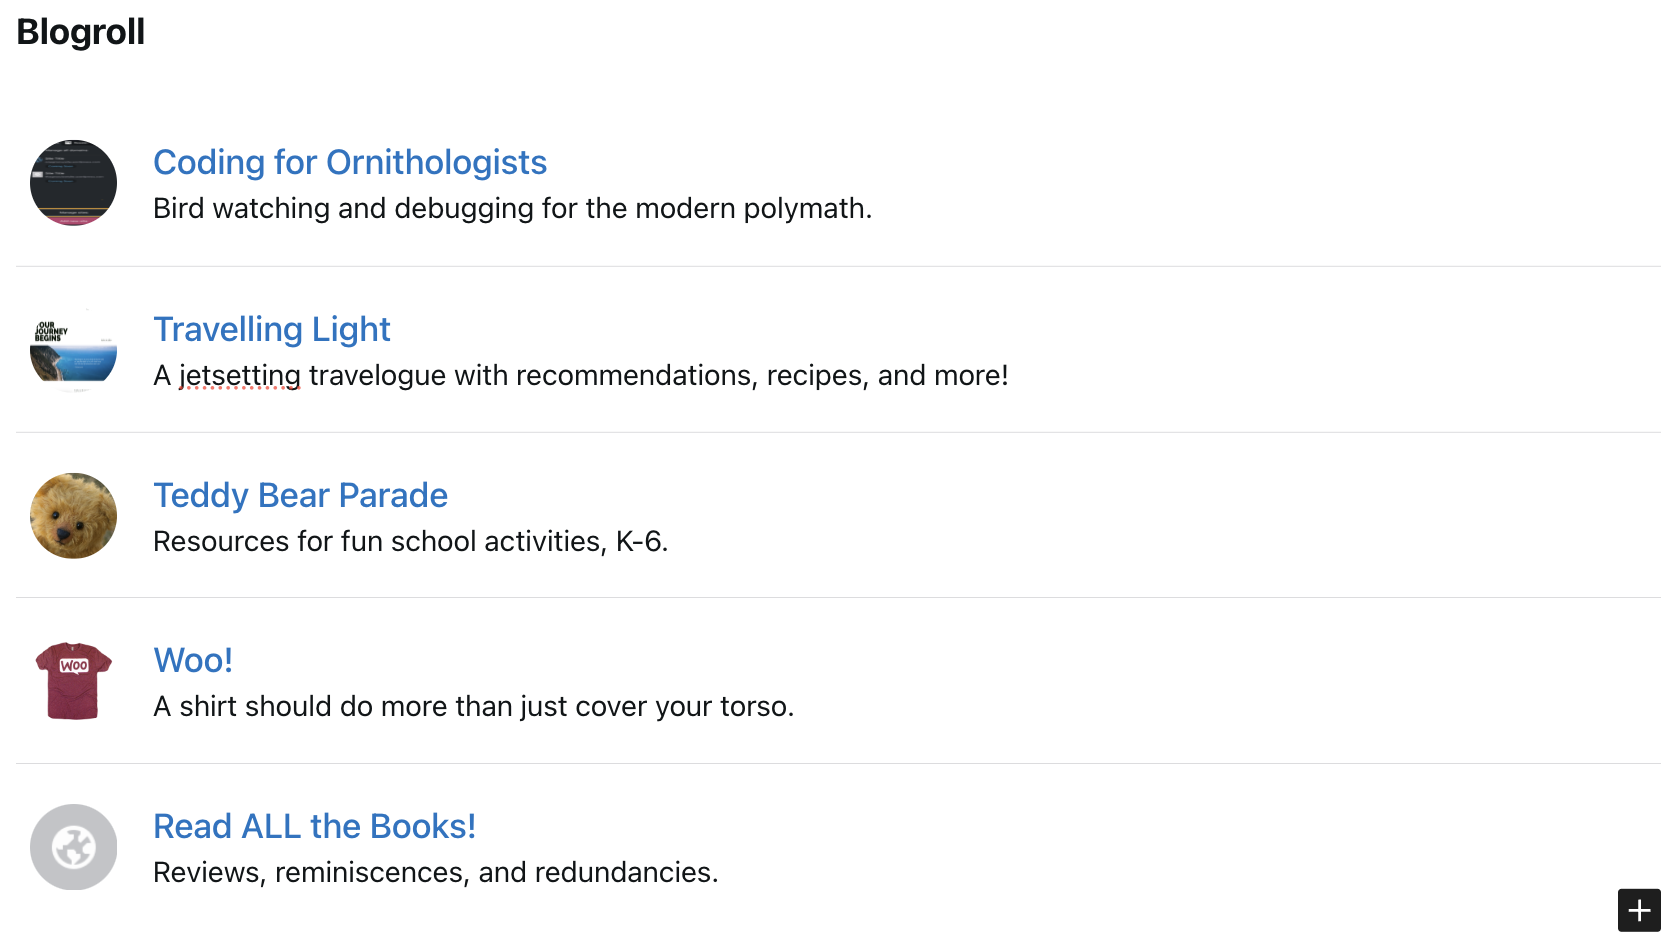Add a block with the plus button
Image resolution: width=1676 pixels, height=946 pixels.
[x=1639, y=910]
